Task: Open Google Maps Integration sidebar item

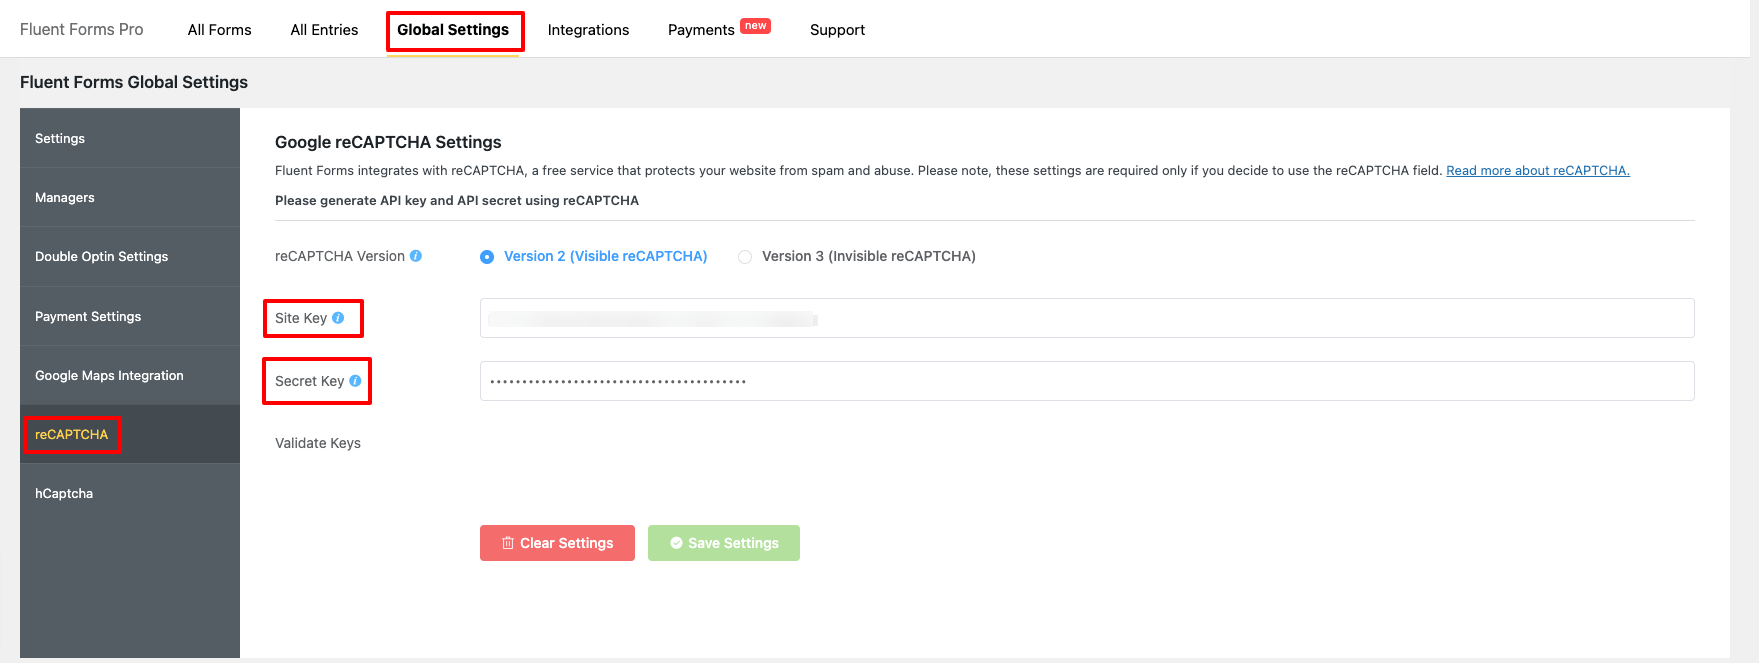Action: (130, 375)
